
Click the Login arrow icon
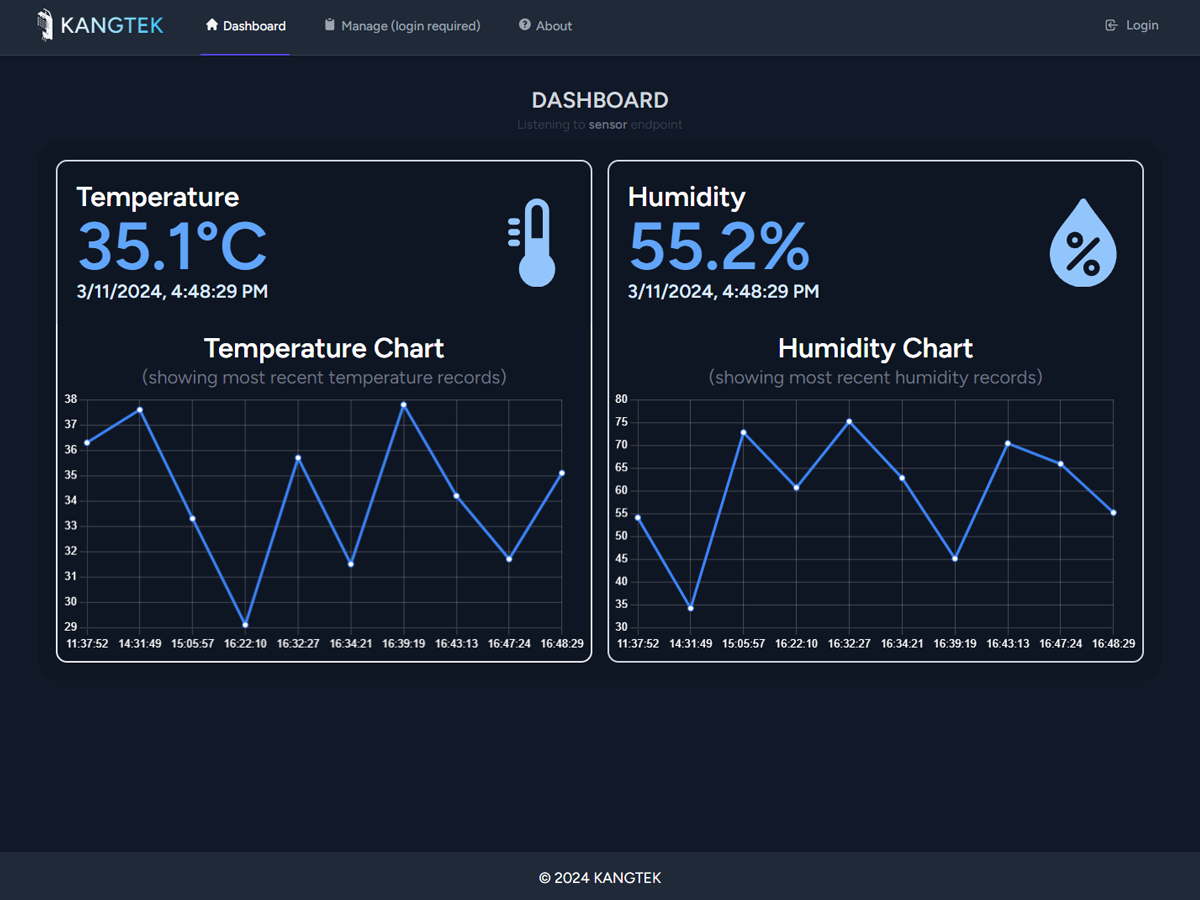1111,25
